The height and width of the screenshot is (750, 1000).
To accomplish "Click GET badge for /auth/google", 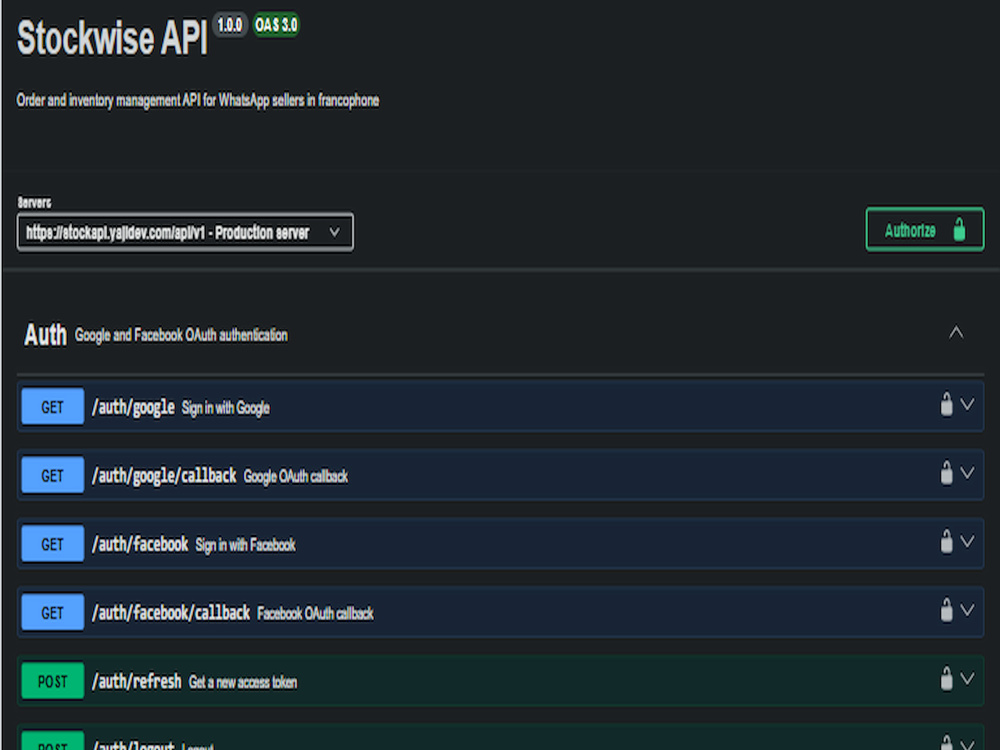I will coord(52,406).
